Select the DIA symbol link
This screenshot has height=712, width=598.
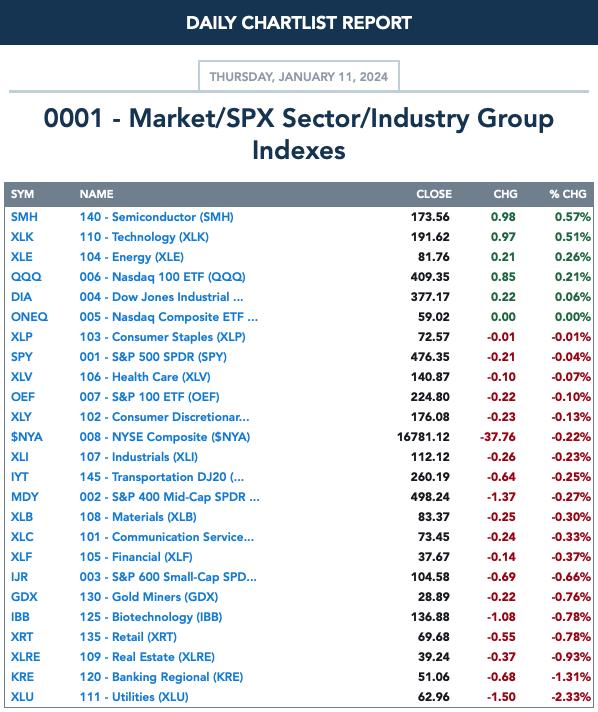[21, 297]
